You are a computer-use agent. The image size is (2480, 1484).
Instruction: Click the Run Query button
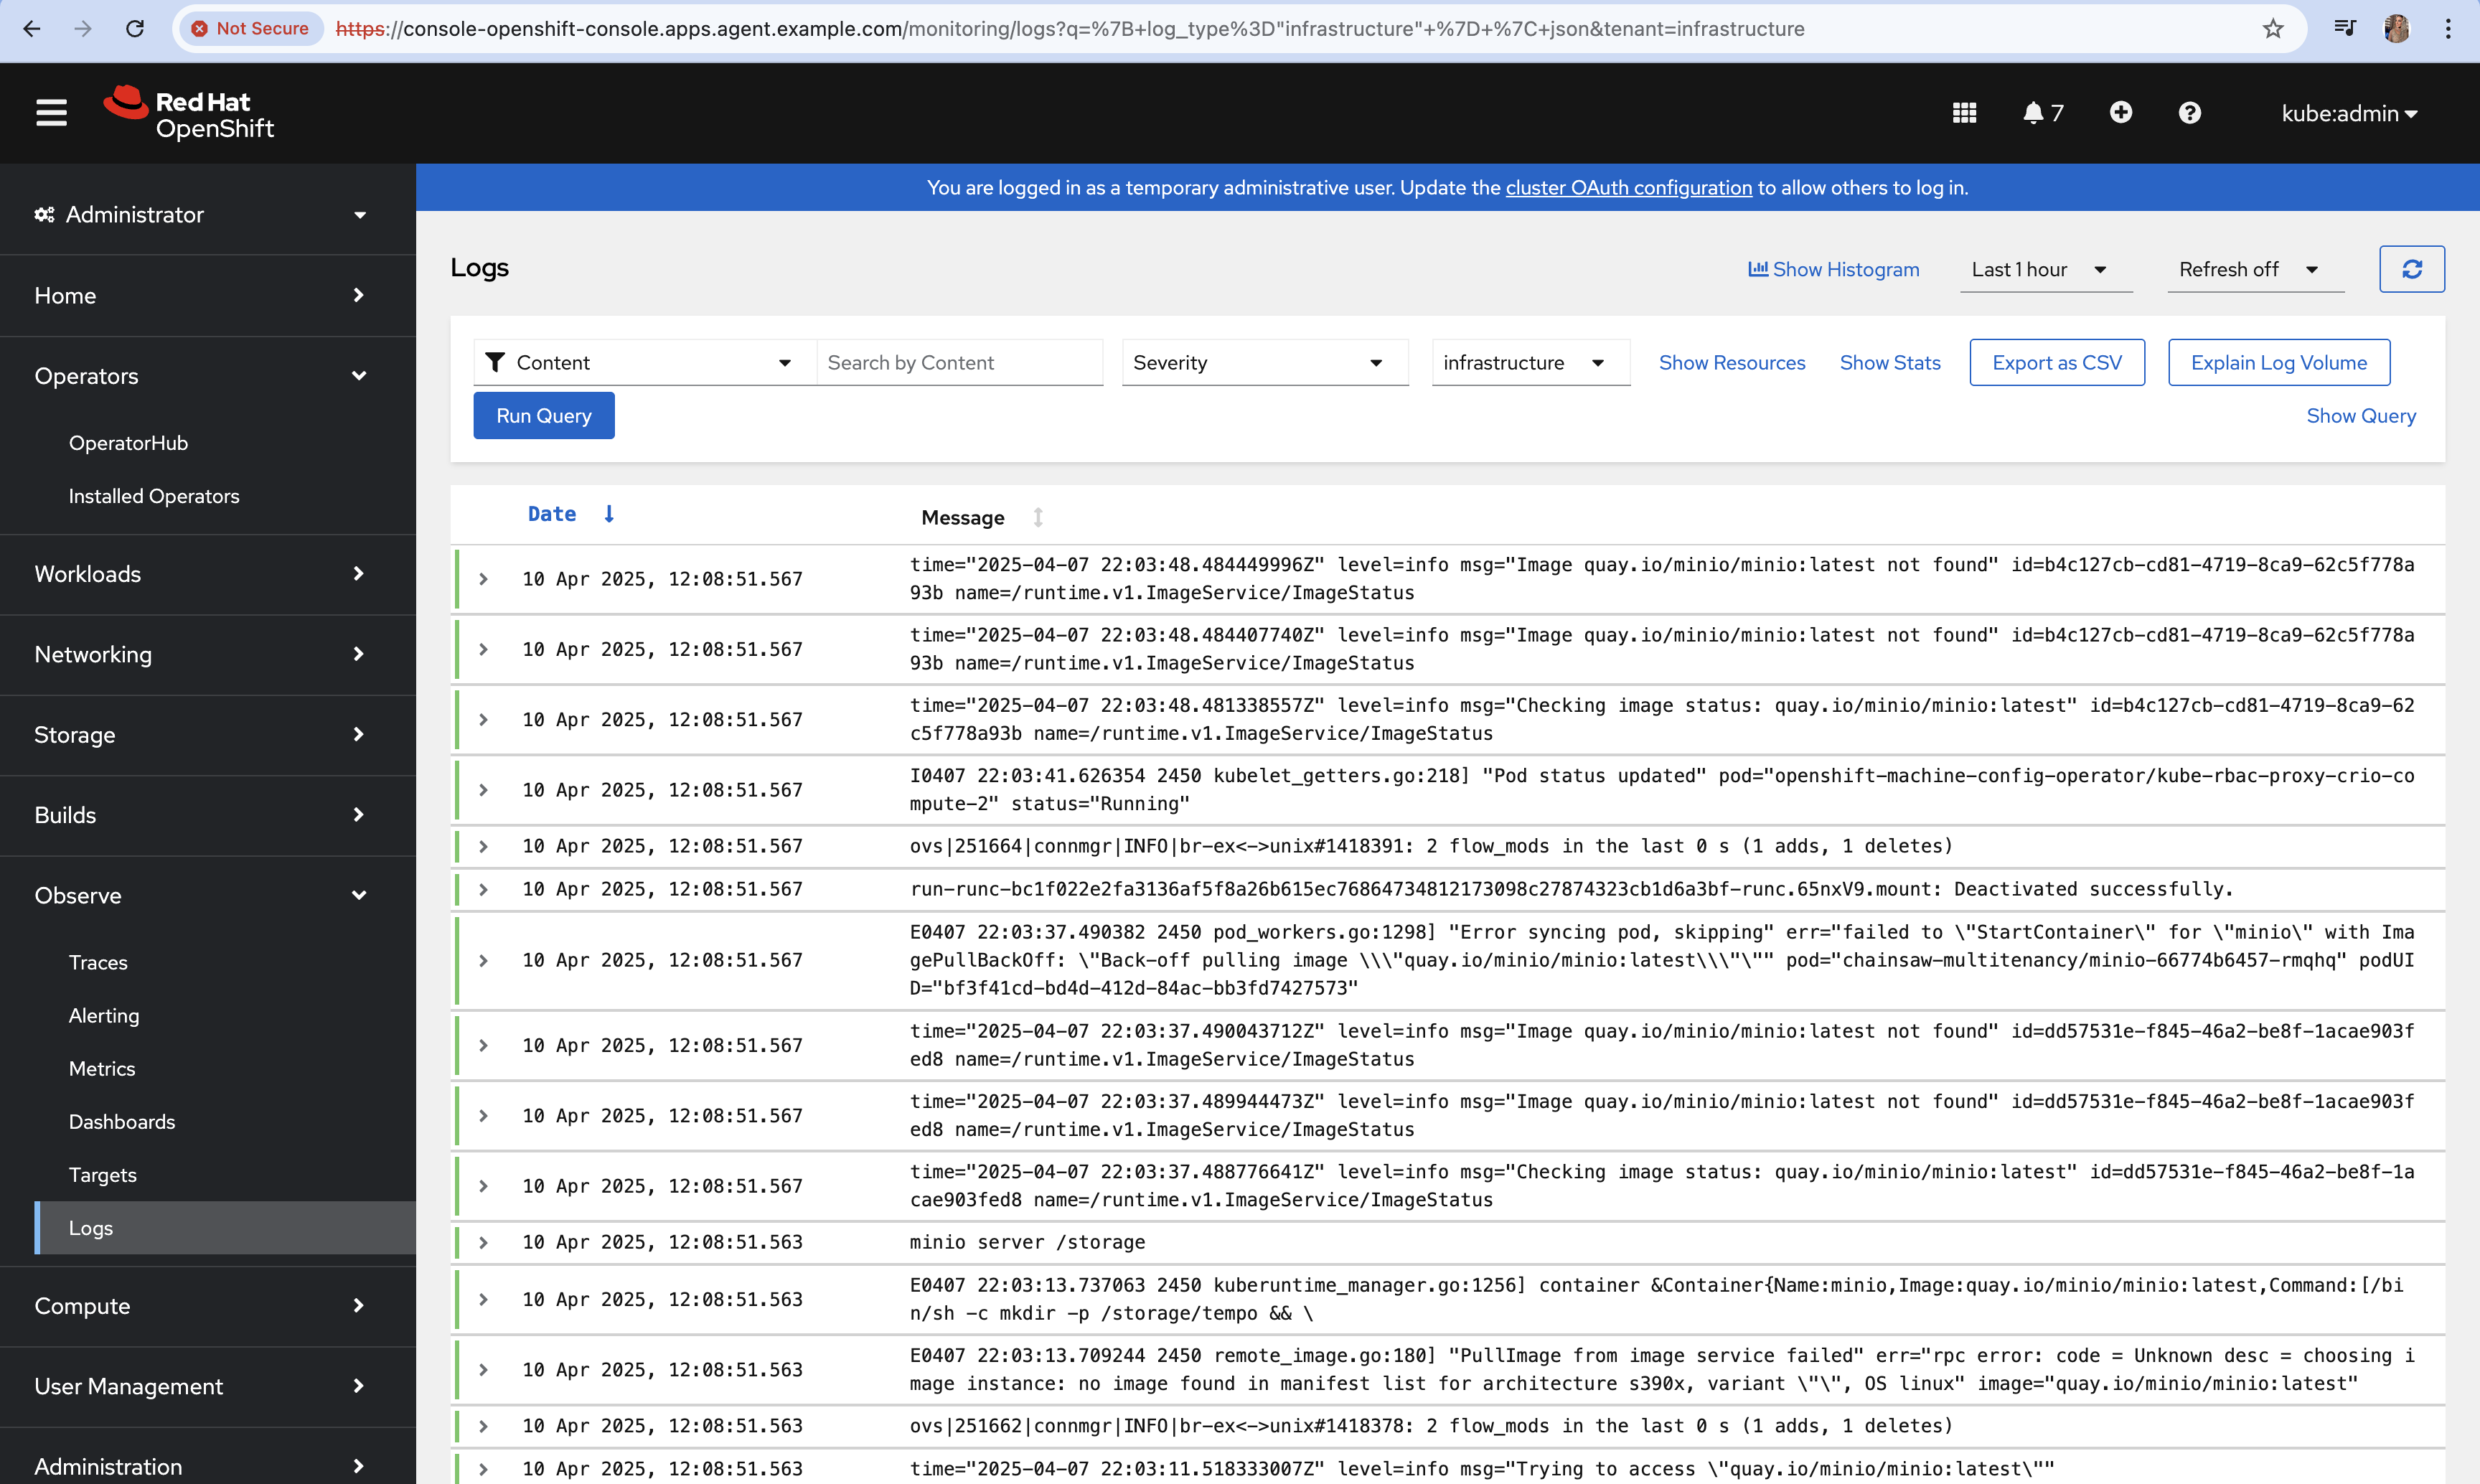pyautogui.click(x=543, y=416)
